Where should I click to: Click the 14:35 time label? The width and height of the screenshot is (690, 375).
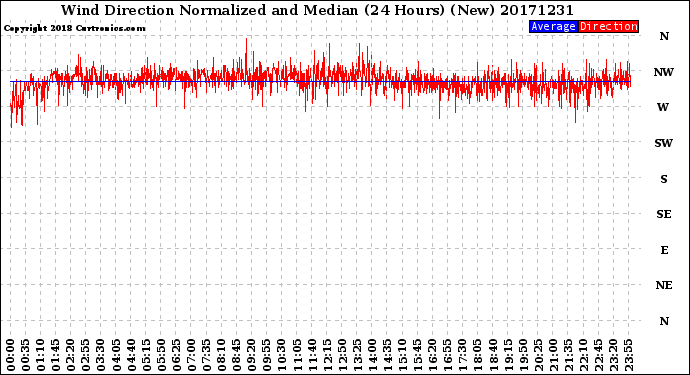tap(387, 355)
